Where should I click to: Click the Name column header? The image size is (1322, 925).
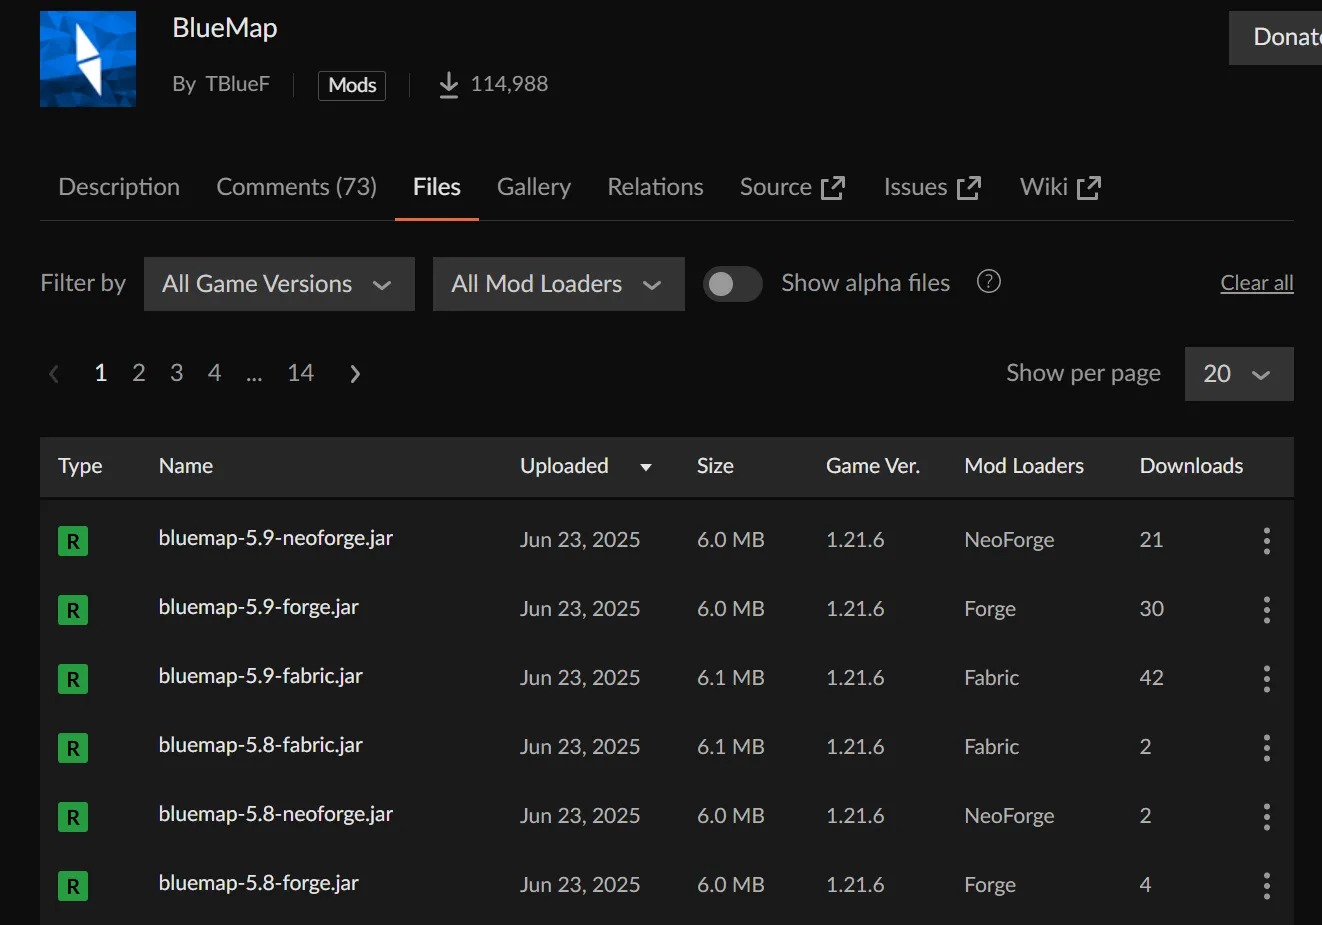[186, 466]
